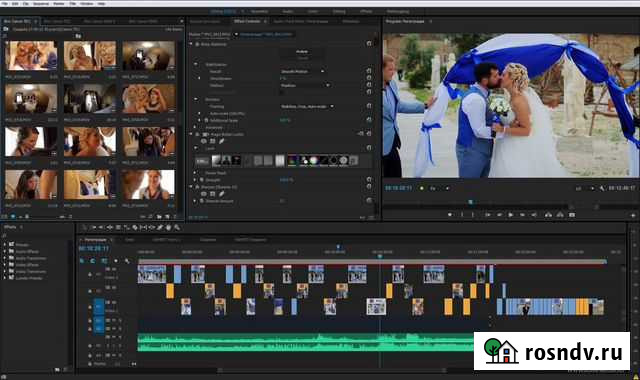Open the Sequence menu in the menu bar
The image size is (640, 380).
pos(41,3)
